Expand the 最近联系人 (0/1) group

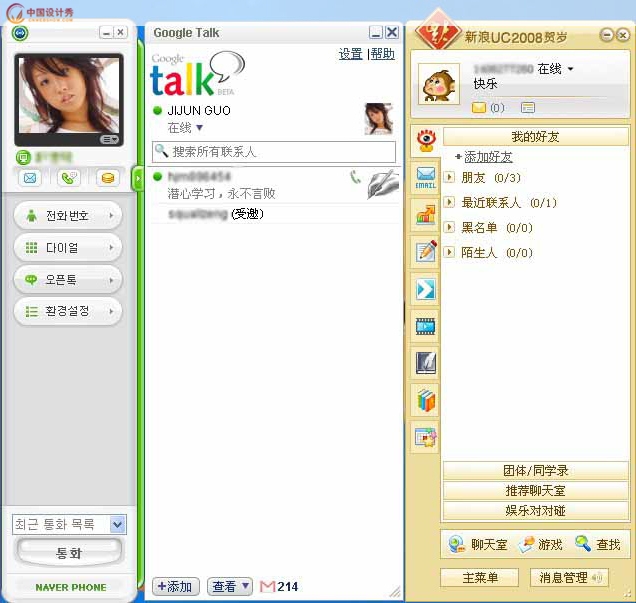pos(449,202)
